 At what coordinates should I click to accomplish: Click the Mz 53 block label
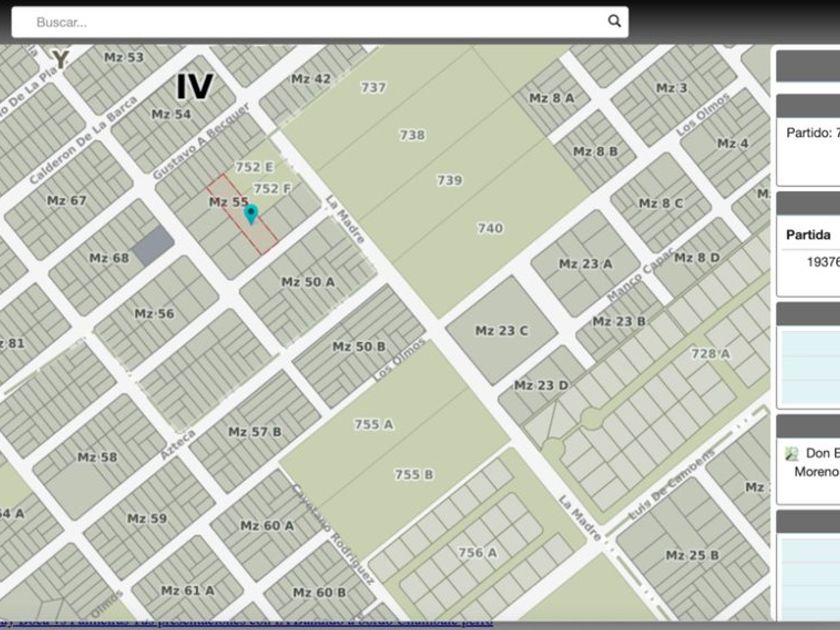tap(124, 57)
